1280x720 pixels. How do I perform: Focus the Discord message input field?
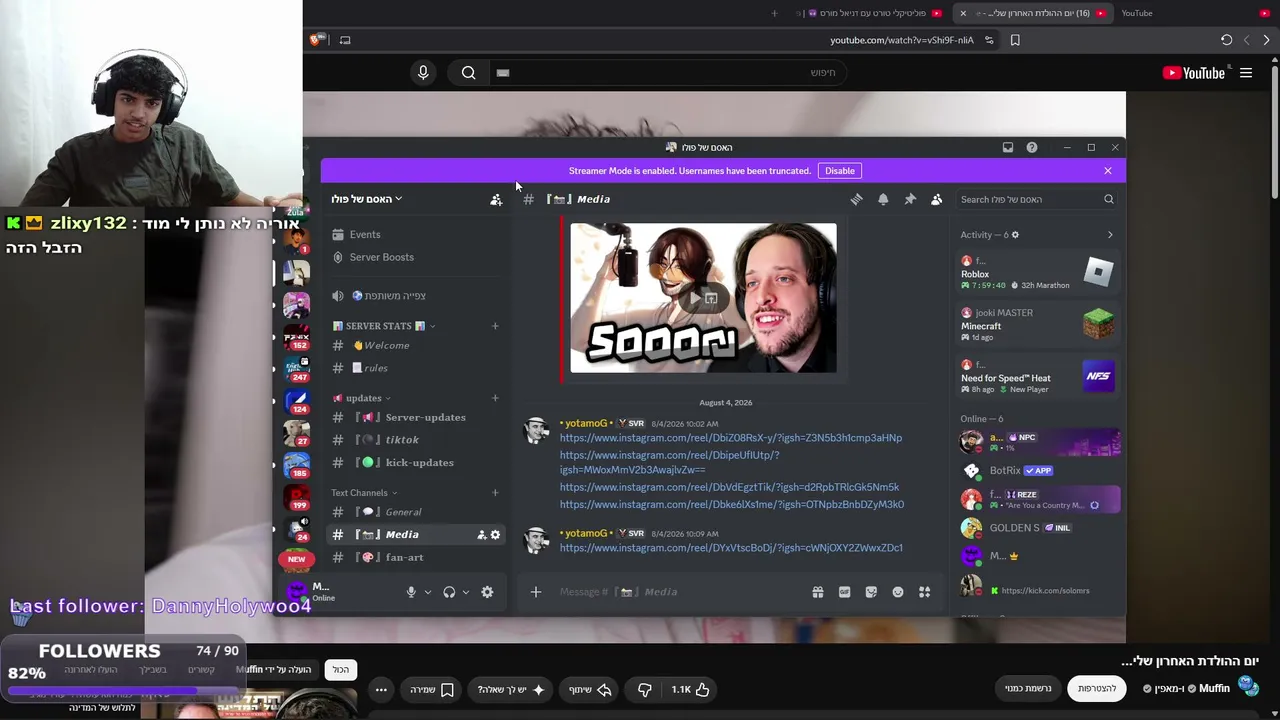point(680,592)
